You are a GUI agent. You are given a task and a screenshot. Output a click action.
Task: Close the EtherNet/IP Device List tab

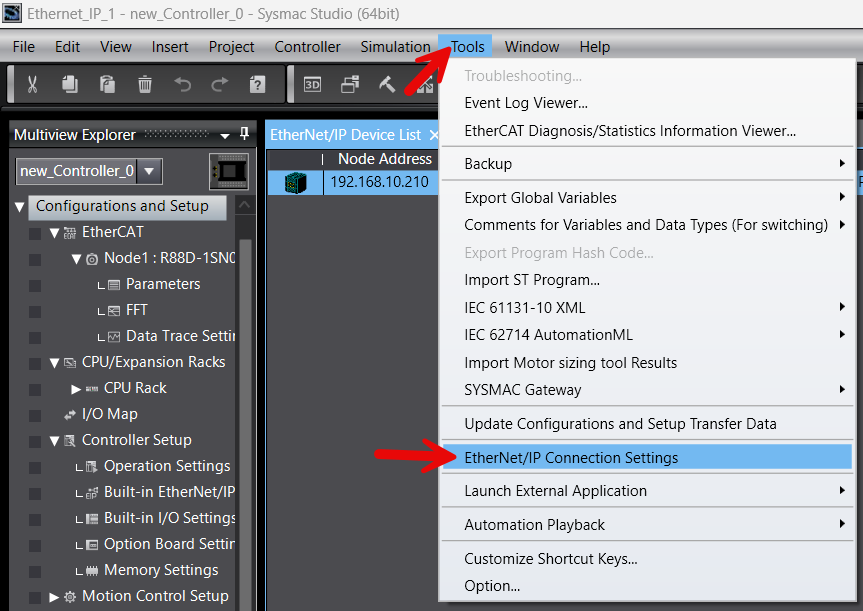point(434,135)
